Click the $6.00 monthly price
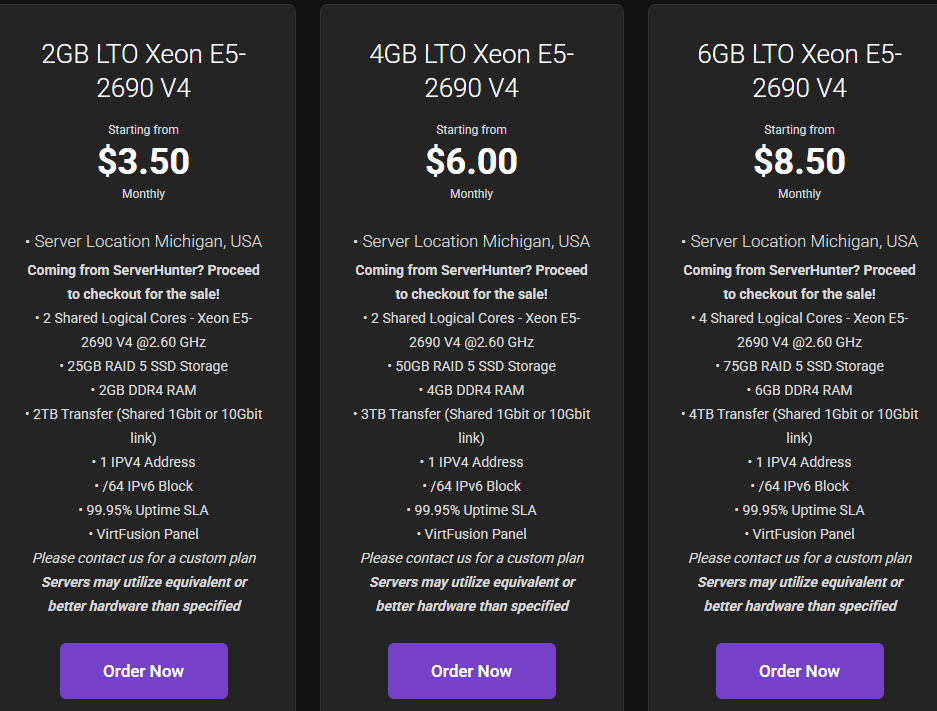 [x=471, y=161]
